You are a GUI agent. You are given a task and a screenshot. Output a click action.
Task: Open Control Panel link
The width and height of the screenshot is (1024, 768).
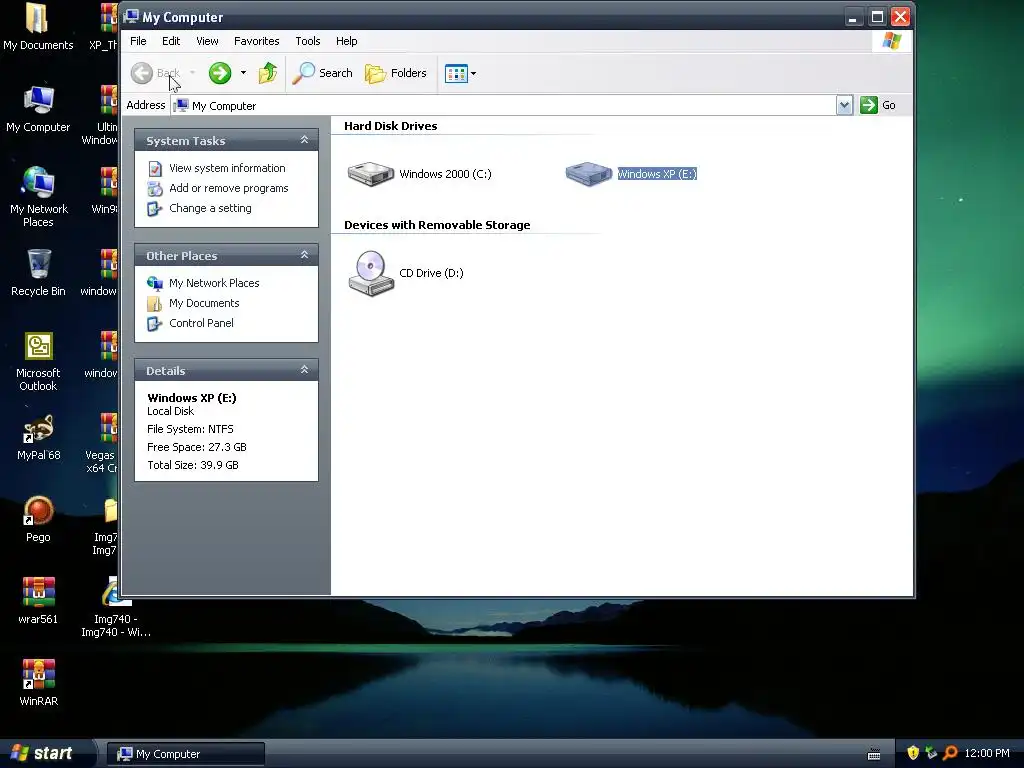pos(201,323)
